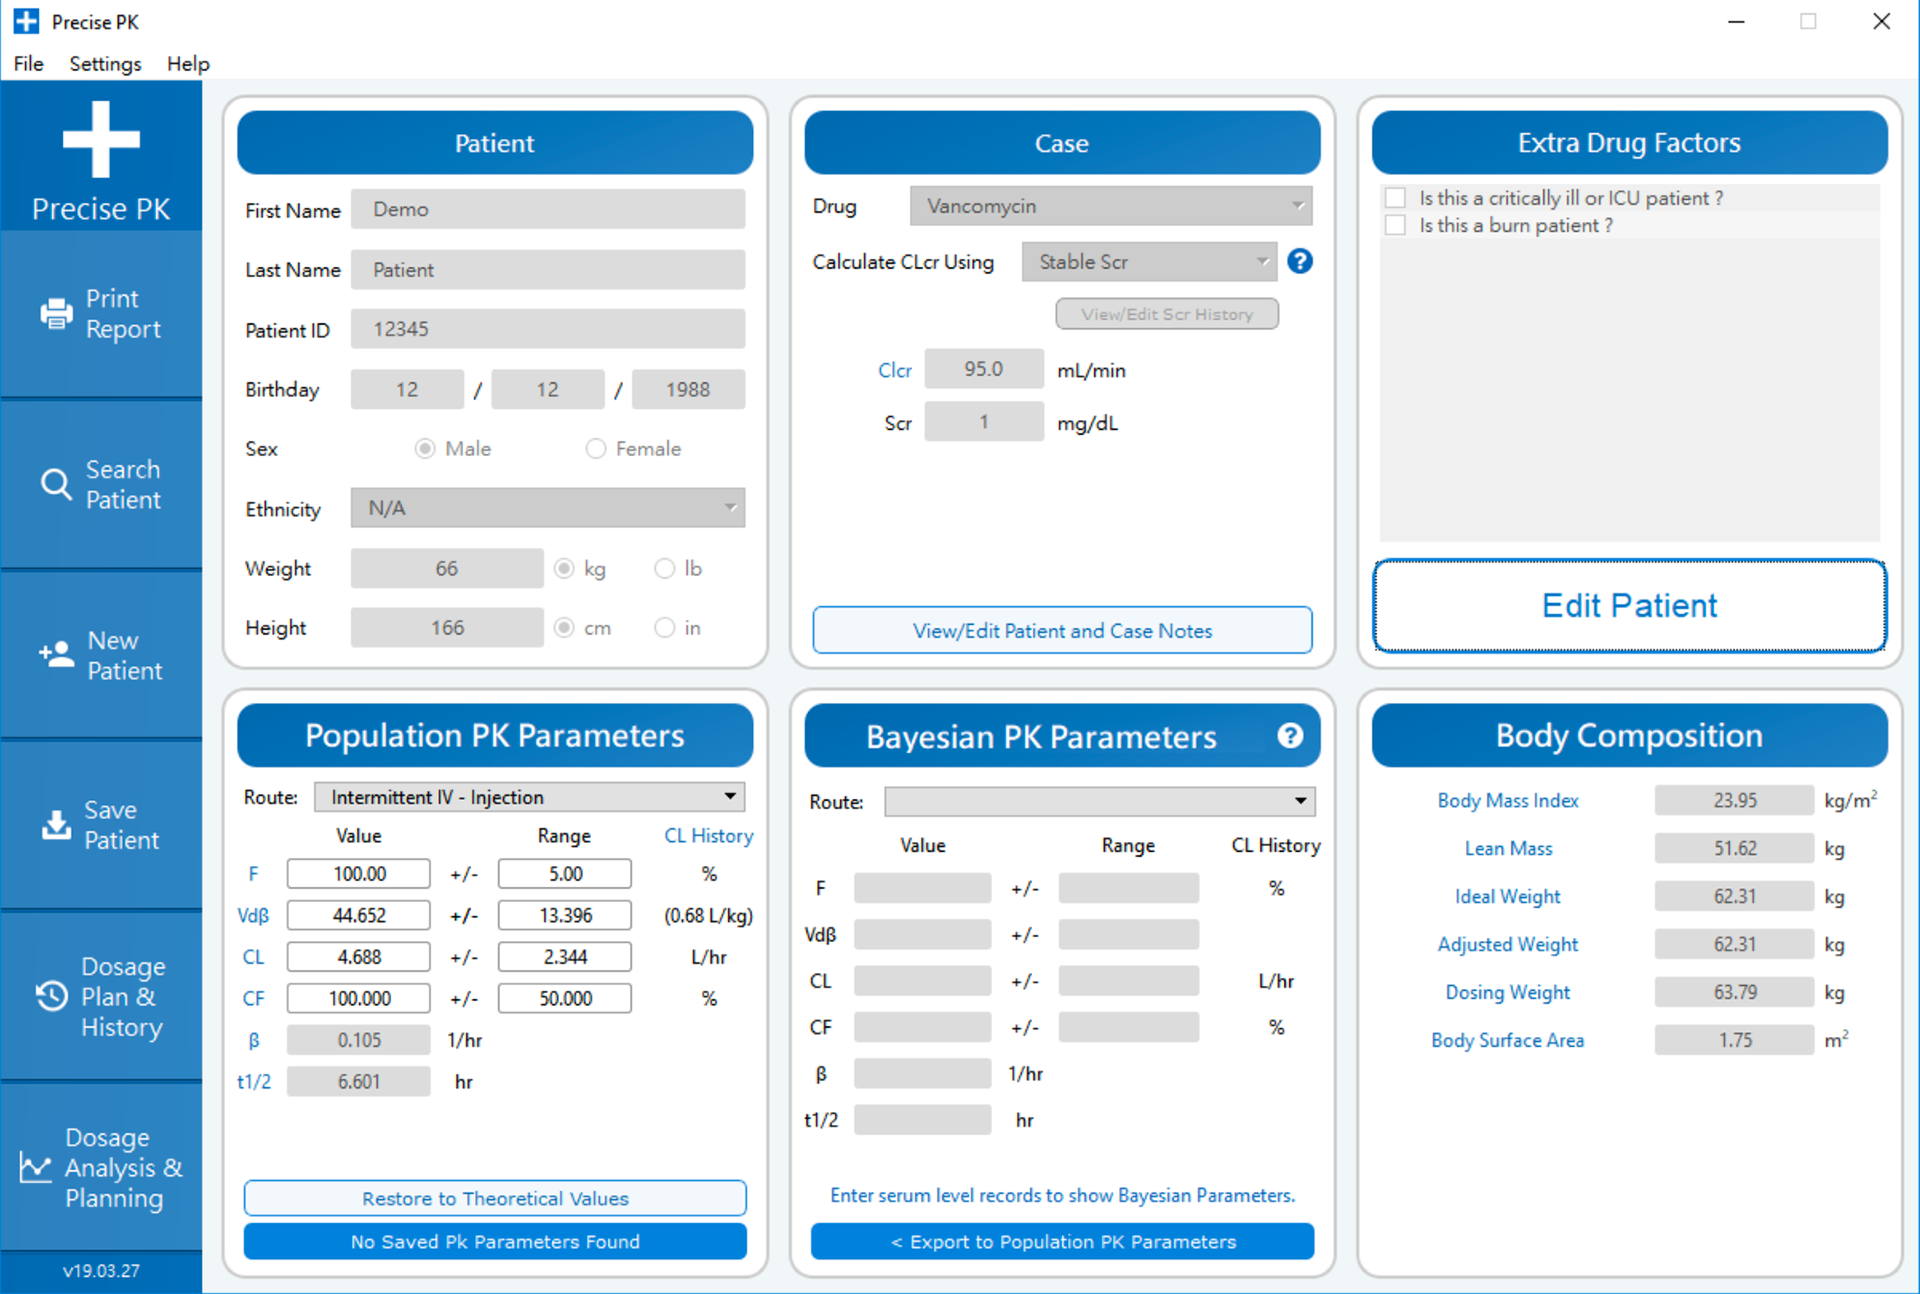Open the Ethnicity dropdown
This screenshot has height=1294, width=1920.
pyautogui.click(x=548, y=508)
